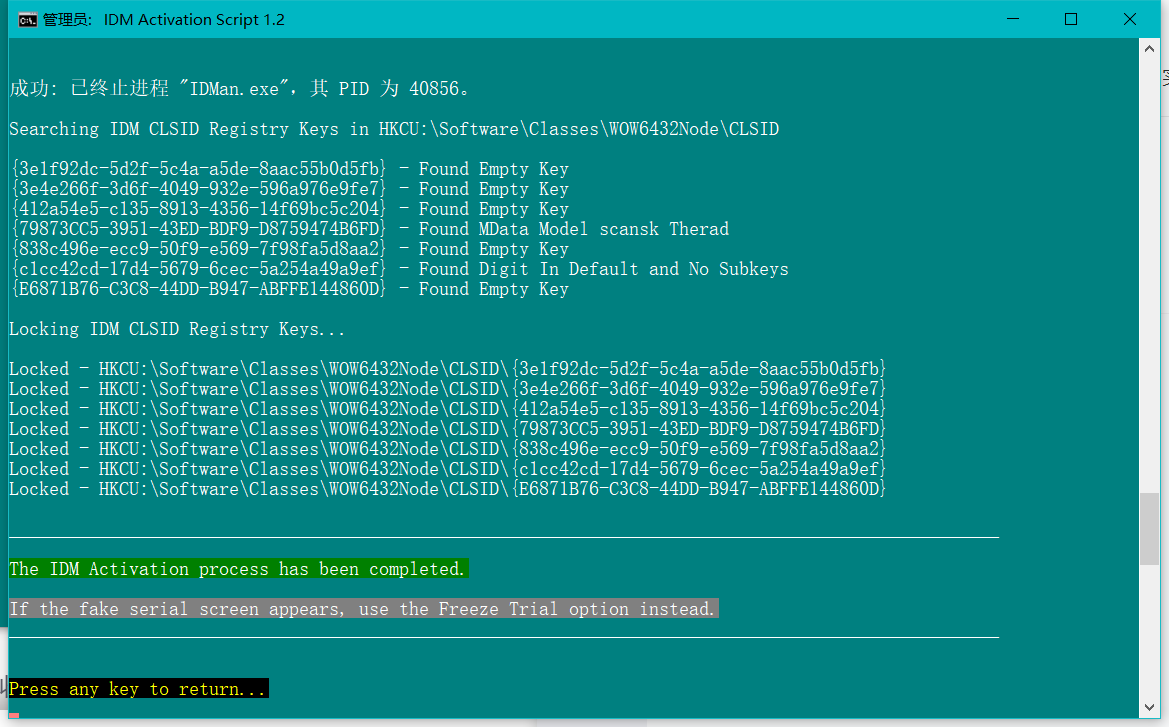Click the green 'Activation process has been completed' message
The height and width of the screenshot is (727, 1169).
tap(239, 569)
